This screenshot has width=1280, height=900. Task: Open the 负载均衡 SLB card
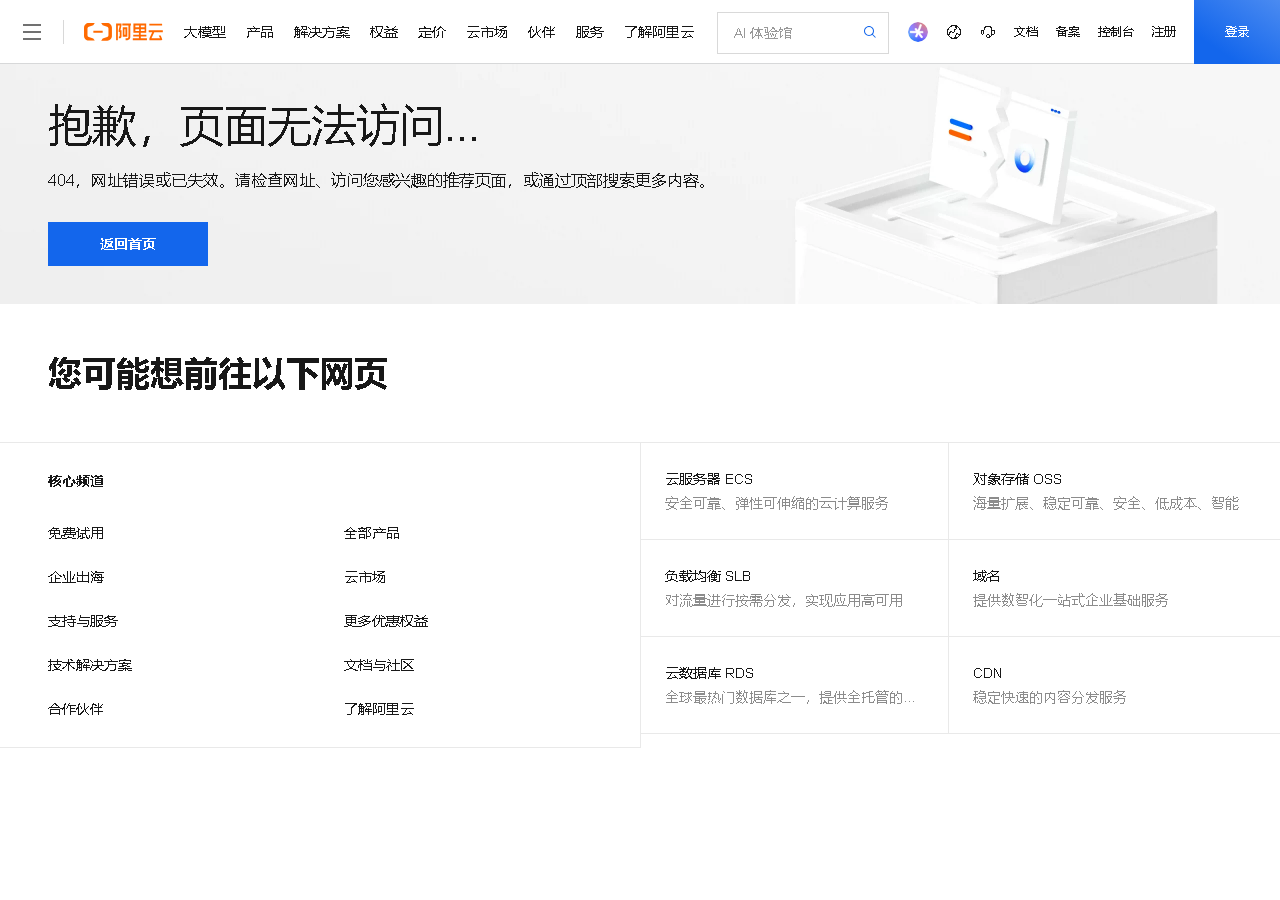794,588
